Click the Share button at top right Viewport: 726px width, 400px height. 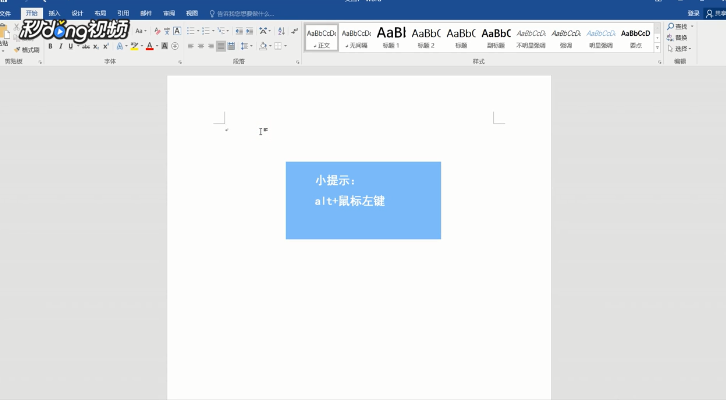715,13
